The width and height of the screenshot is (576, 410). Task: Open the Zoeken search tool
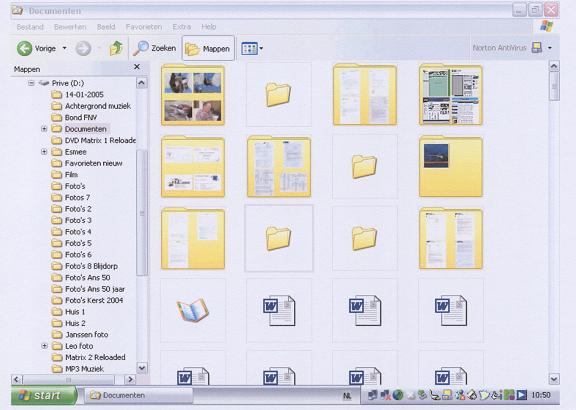[155, 48]
